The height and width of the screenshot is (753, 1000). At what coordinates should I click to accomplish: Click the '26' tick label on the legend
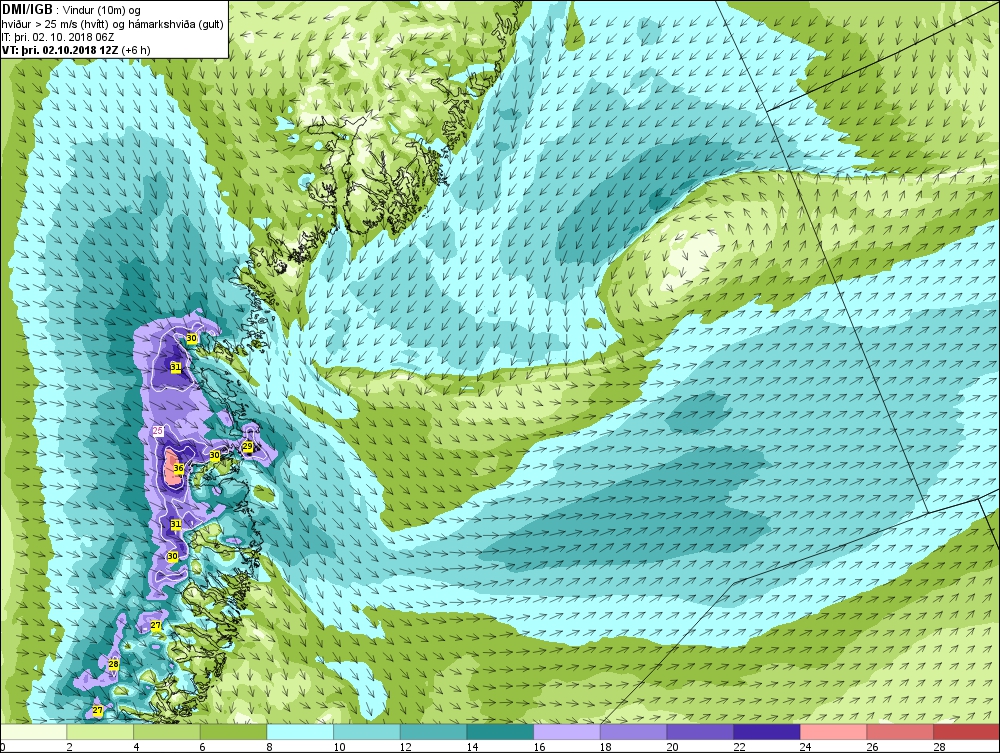[x=872, y=747]
